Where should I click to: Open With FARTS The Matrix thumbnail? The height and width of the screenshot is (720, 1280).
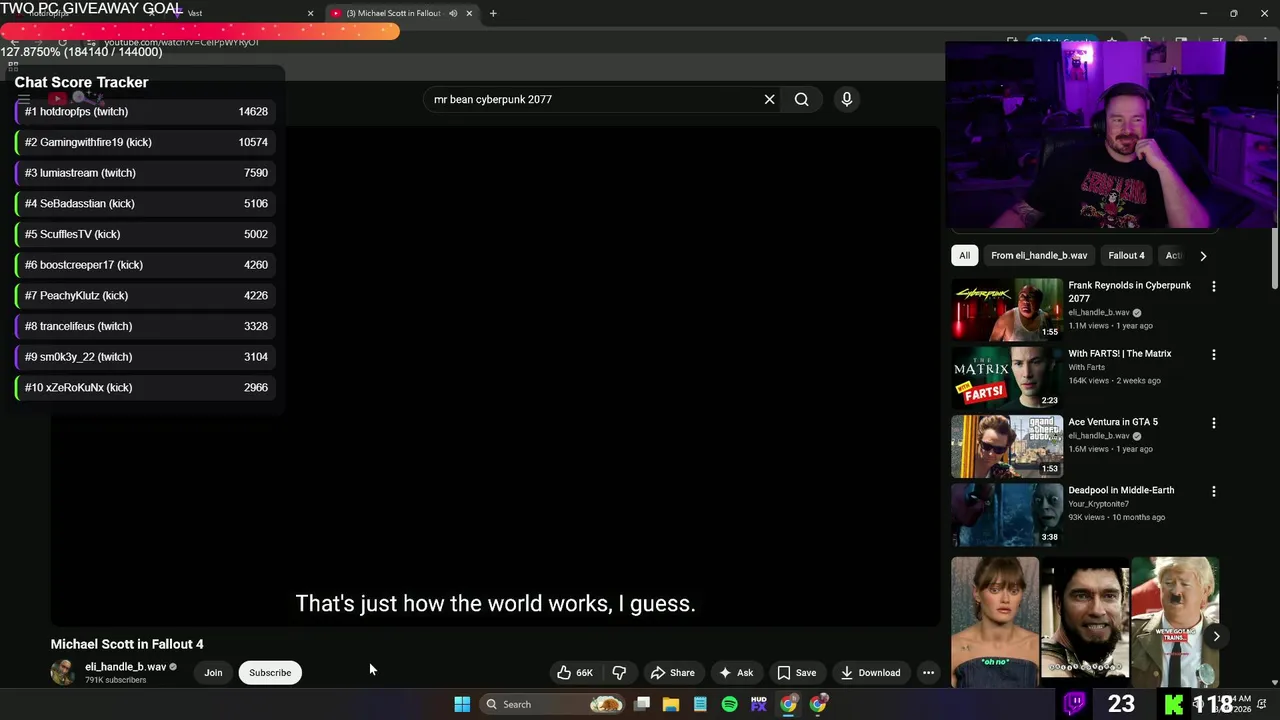coord(1006,377)
